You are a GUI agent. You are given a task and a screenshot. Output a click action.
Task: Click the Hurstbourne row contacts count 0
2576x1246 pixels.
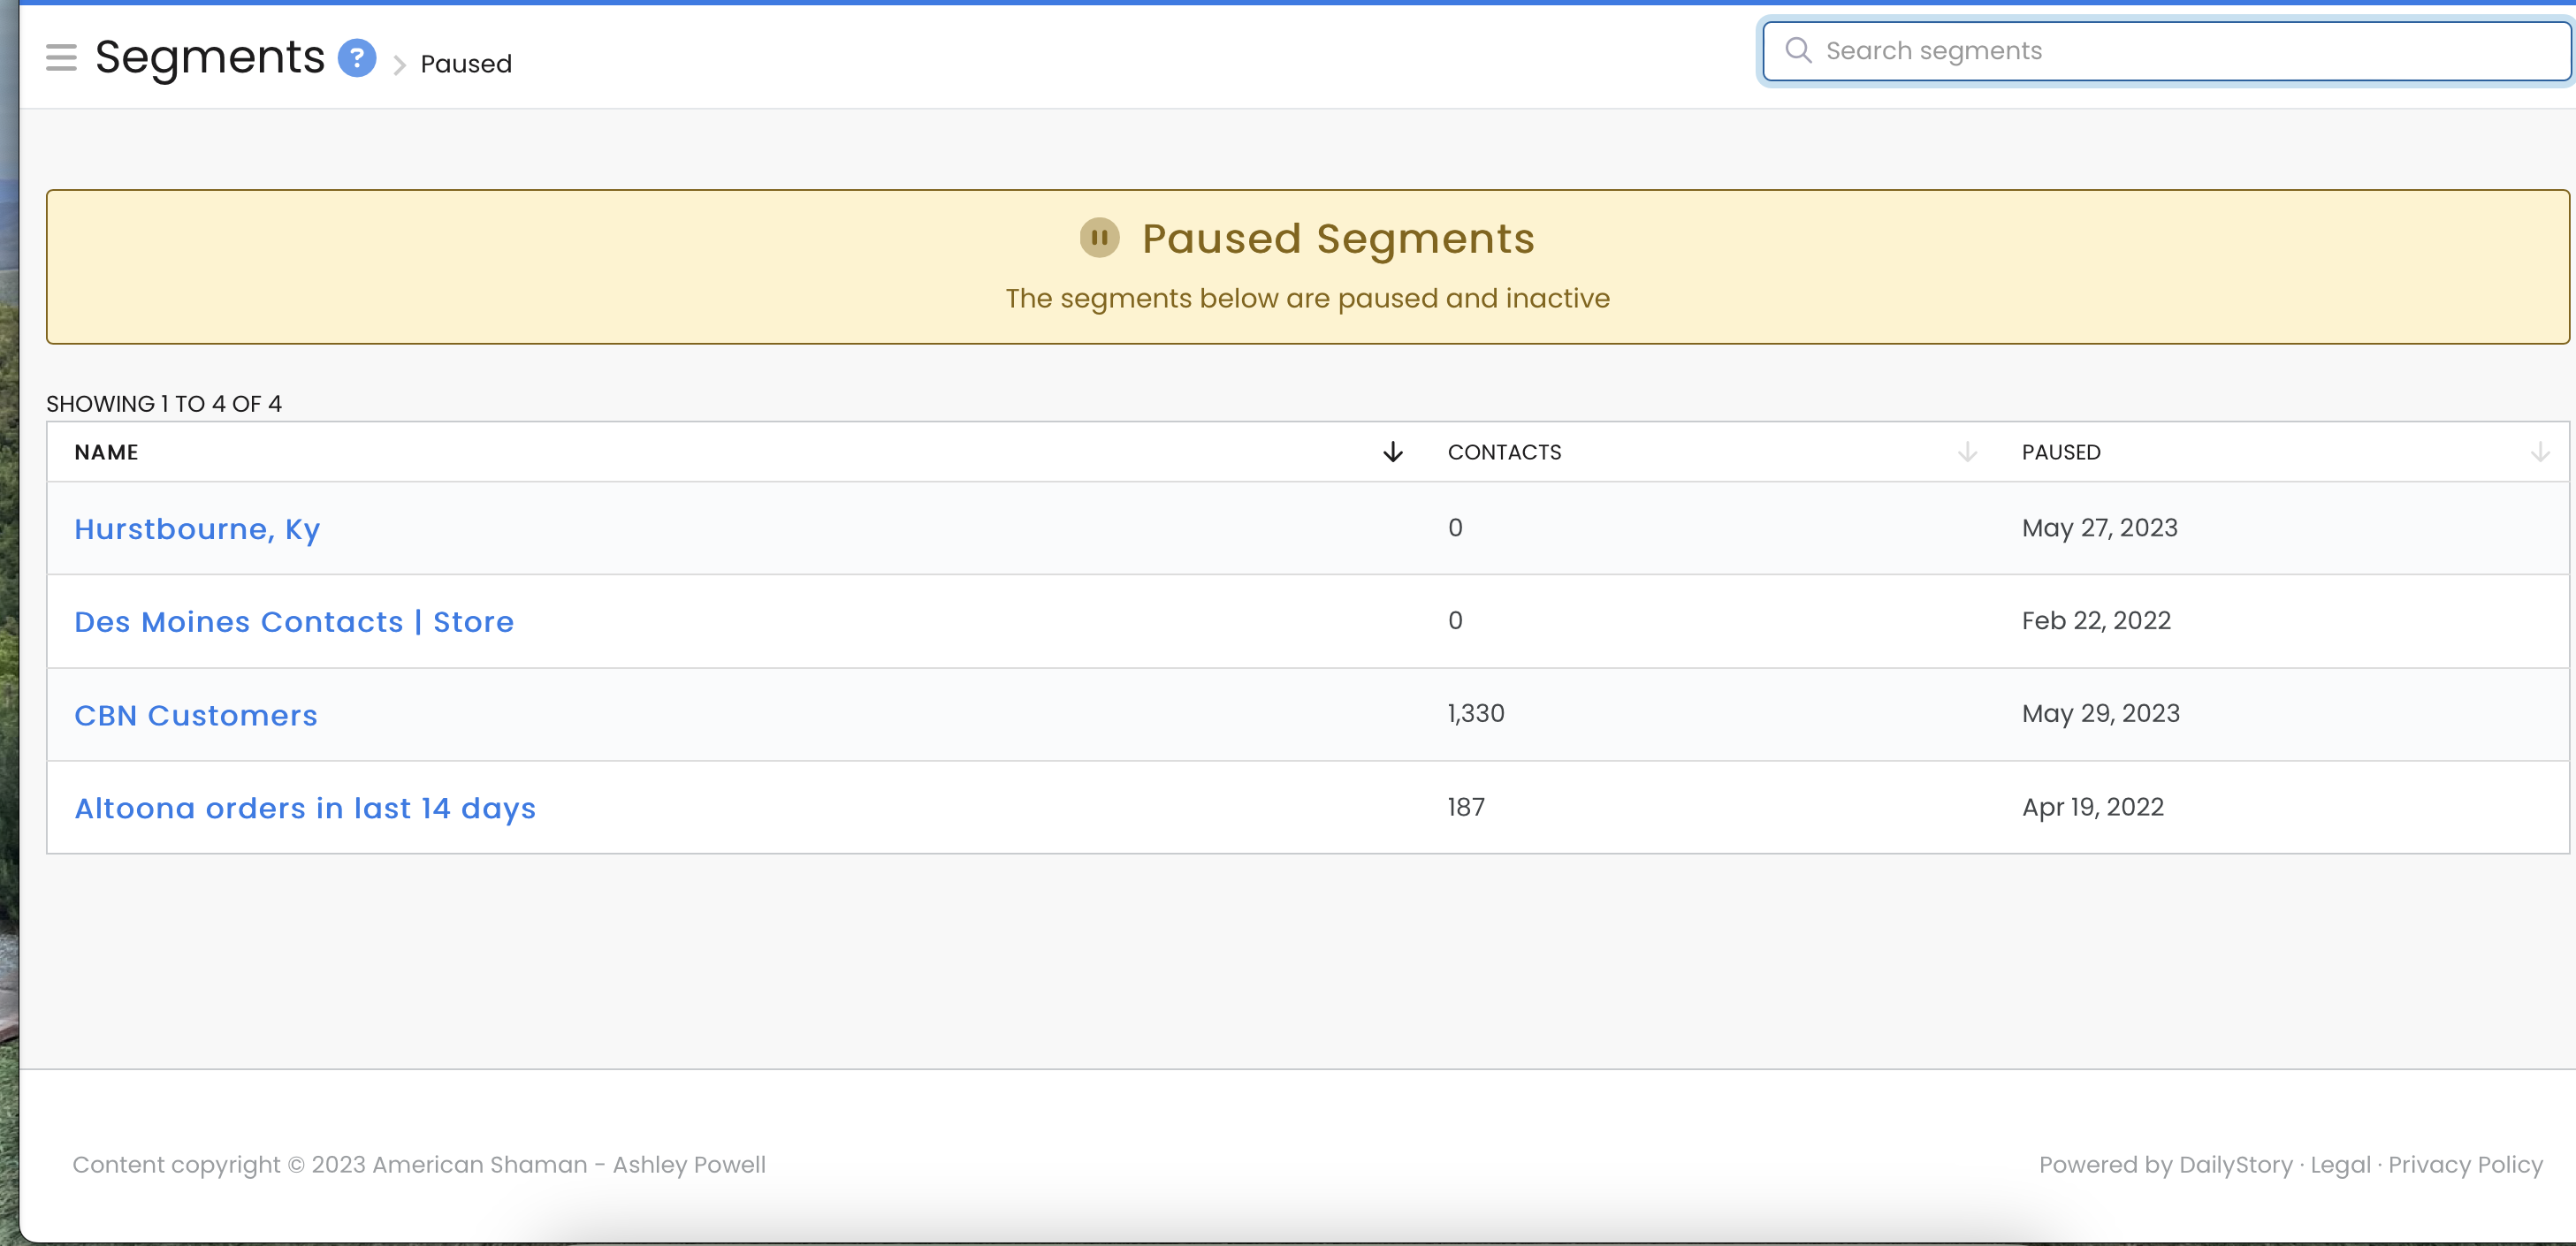[x=1455, y=528]
